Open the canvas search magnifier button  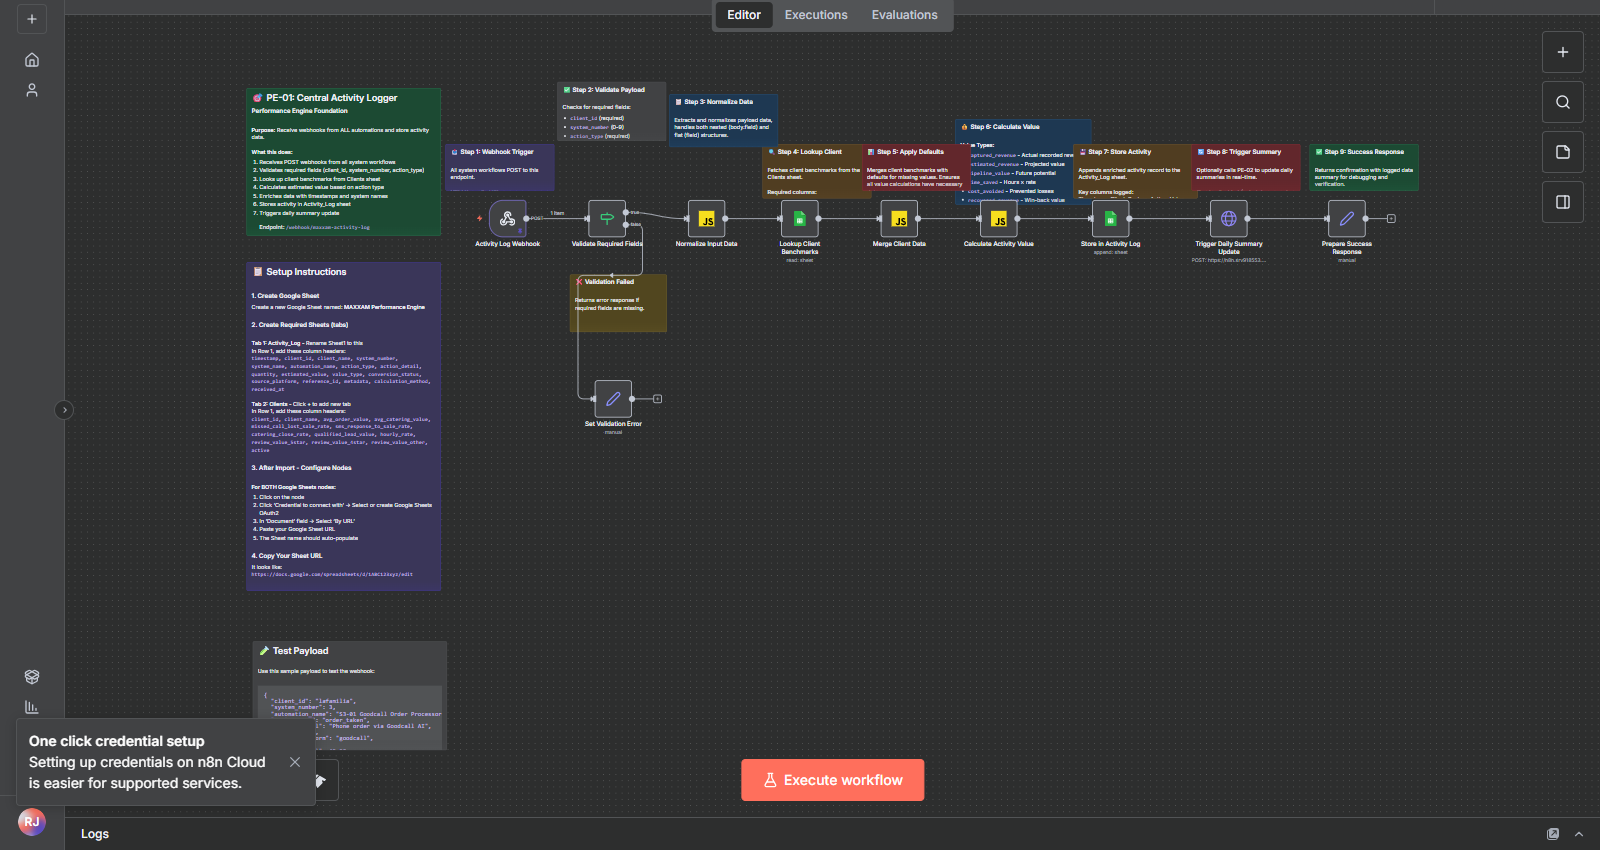[x=1563, y=102]
